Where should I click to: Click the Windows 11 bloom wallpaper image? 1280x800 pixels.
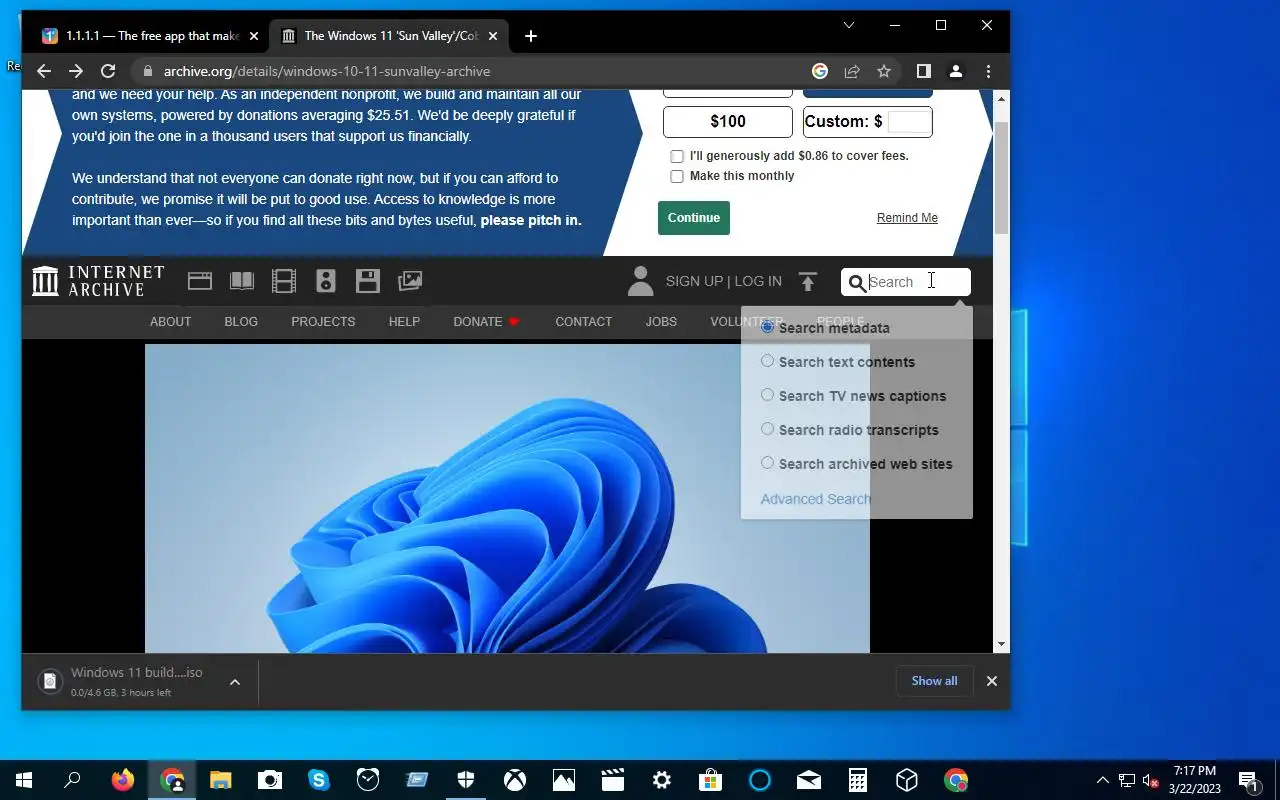507,498
